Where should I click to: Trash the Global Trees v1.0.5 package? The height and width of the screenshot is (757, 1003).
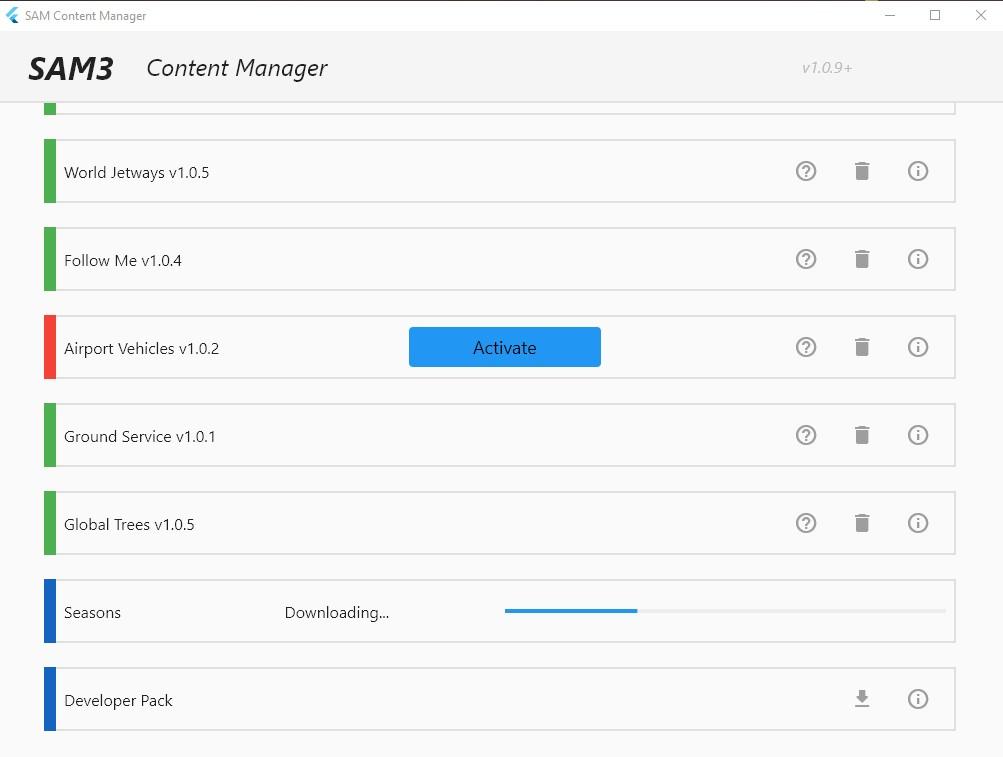pos(862,523)
